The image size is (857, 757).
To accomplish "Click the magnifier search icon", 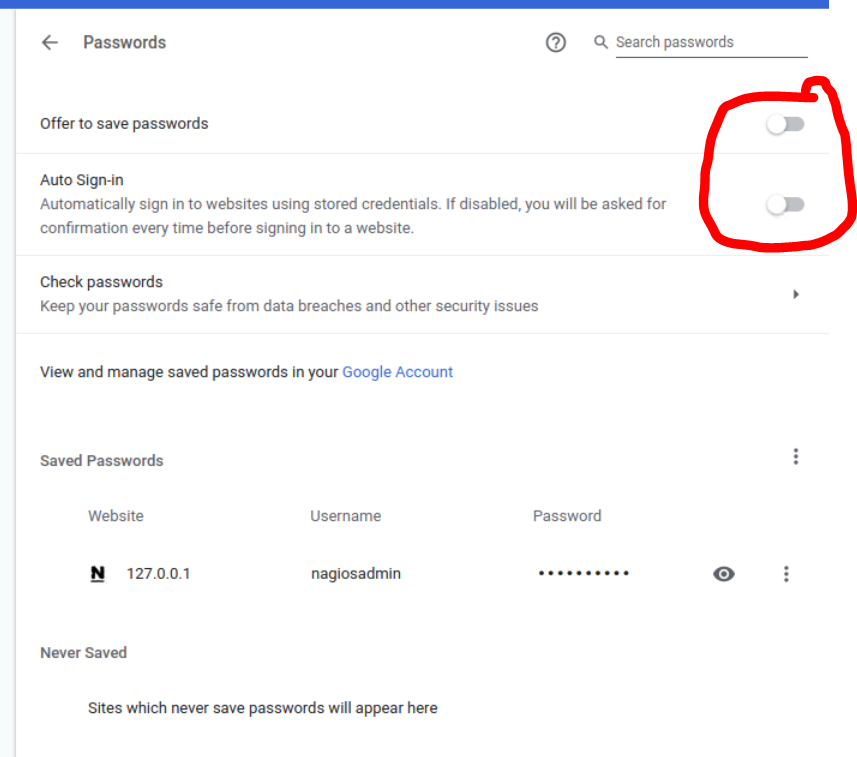I will pyautogui.click(x=601, y=42).
